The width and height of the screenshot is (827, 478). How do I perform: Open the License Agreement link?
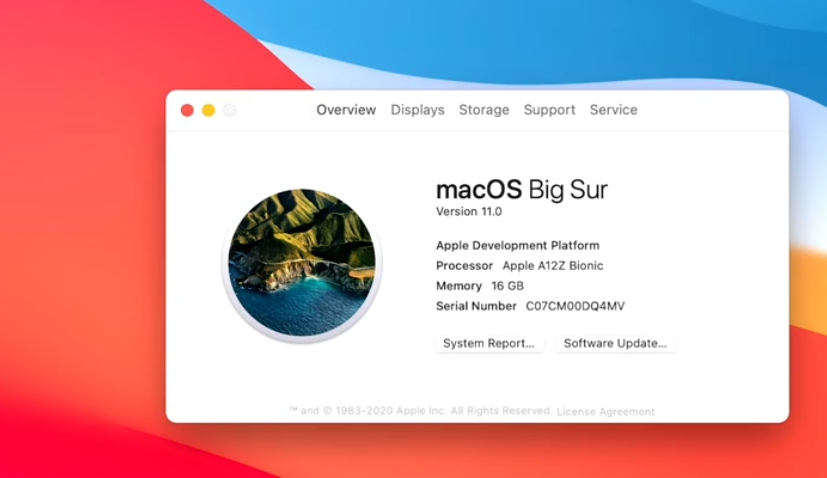[605, 412]
